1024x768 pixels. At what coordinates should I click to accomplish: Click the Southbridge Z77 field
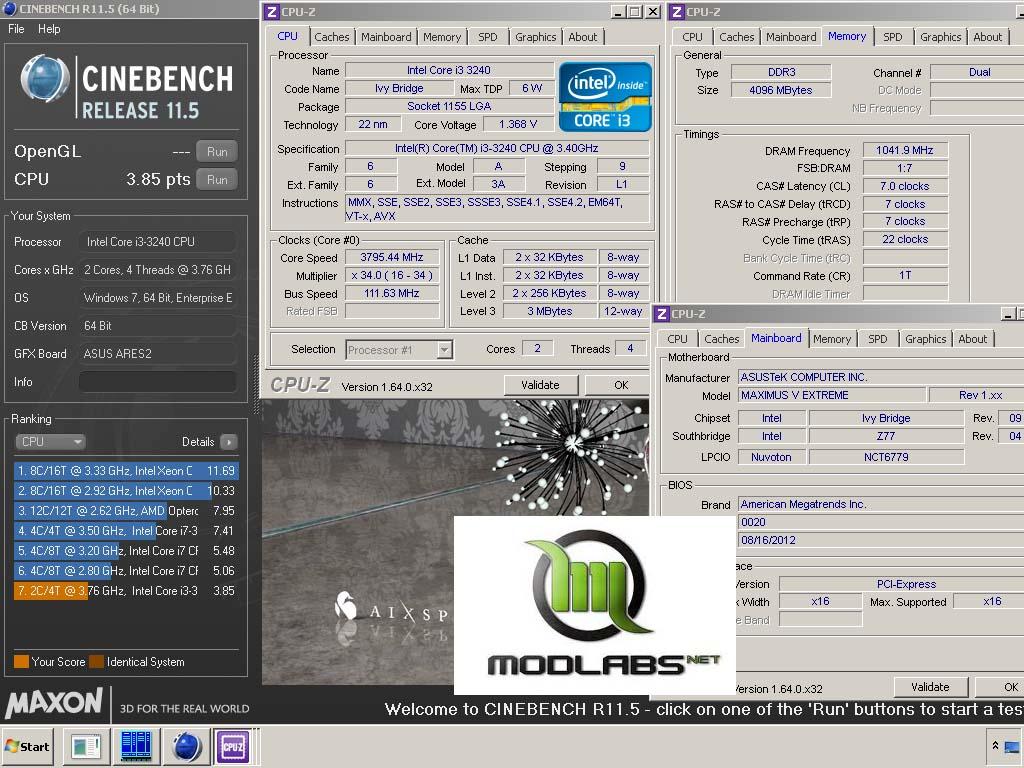pyautogui.click(x=886, y=436)
